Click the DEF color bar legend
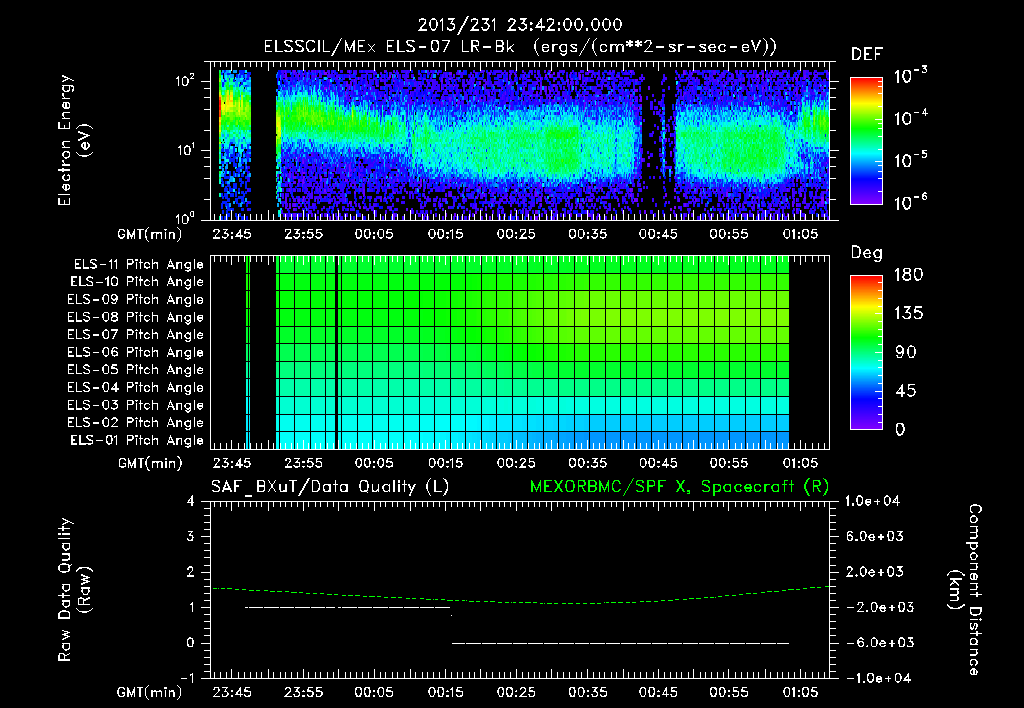The width and height of the screenshot is (1024, 708). point(866,140)
